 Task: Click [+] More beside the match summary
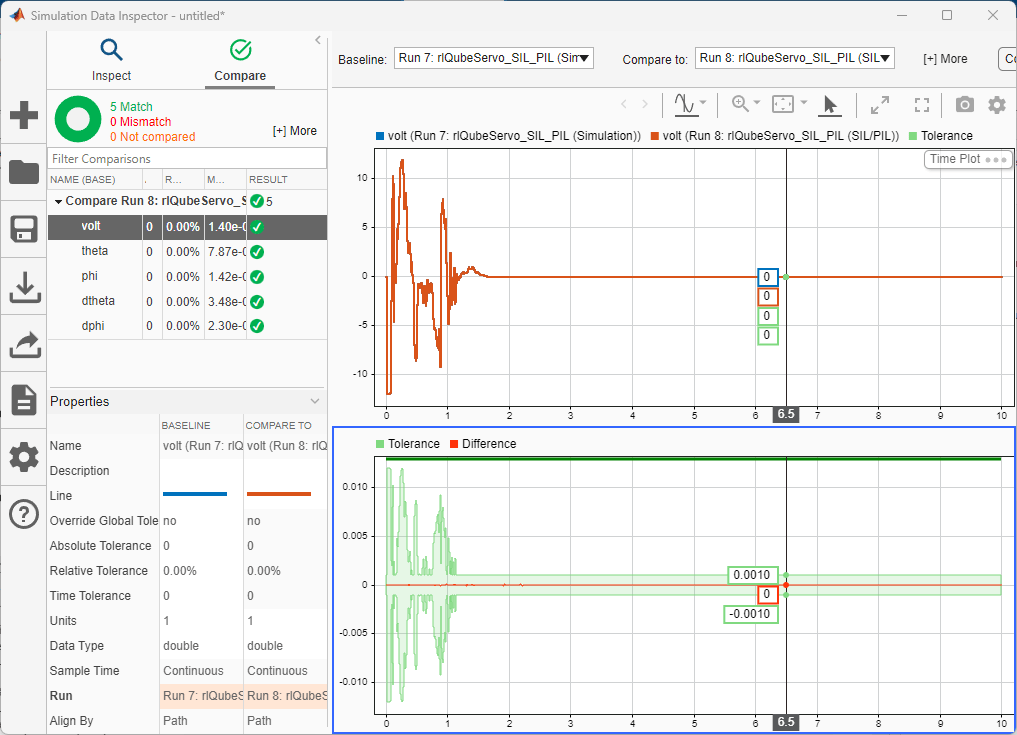click(x=294, y=131)
